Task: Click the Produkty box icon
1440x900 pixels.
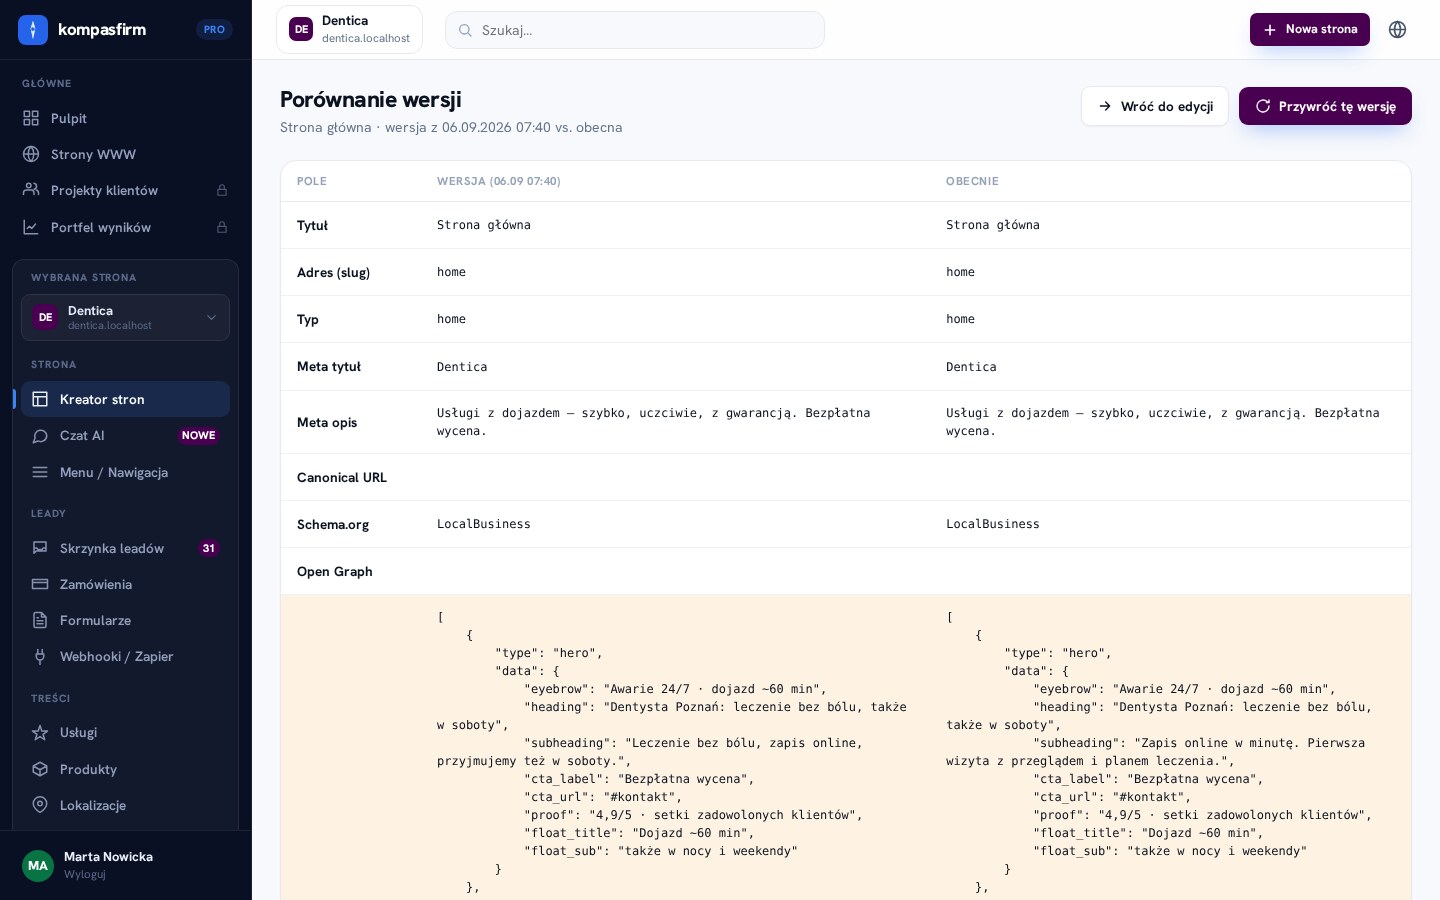Action: pos(40,769)
